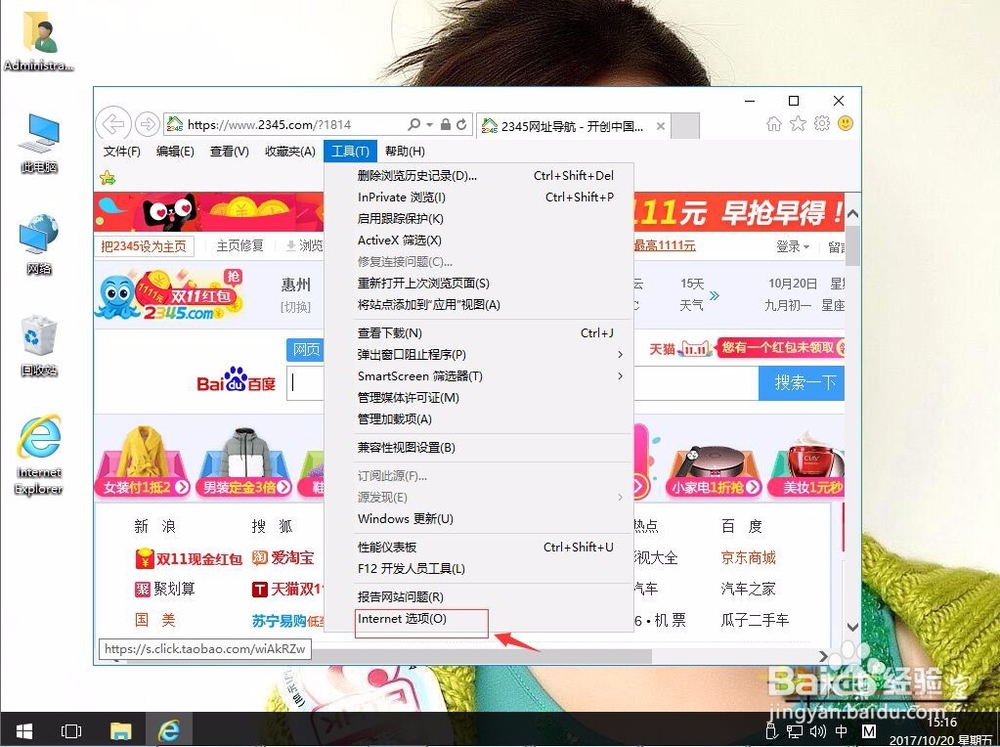The height and width of the screenshot is (747, 1000).
Task: Choose 启用跟踪保护(K) menu entry
Action: pos(479,219)
